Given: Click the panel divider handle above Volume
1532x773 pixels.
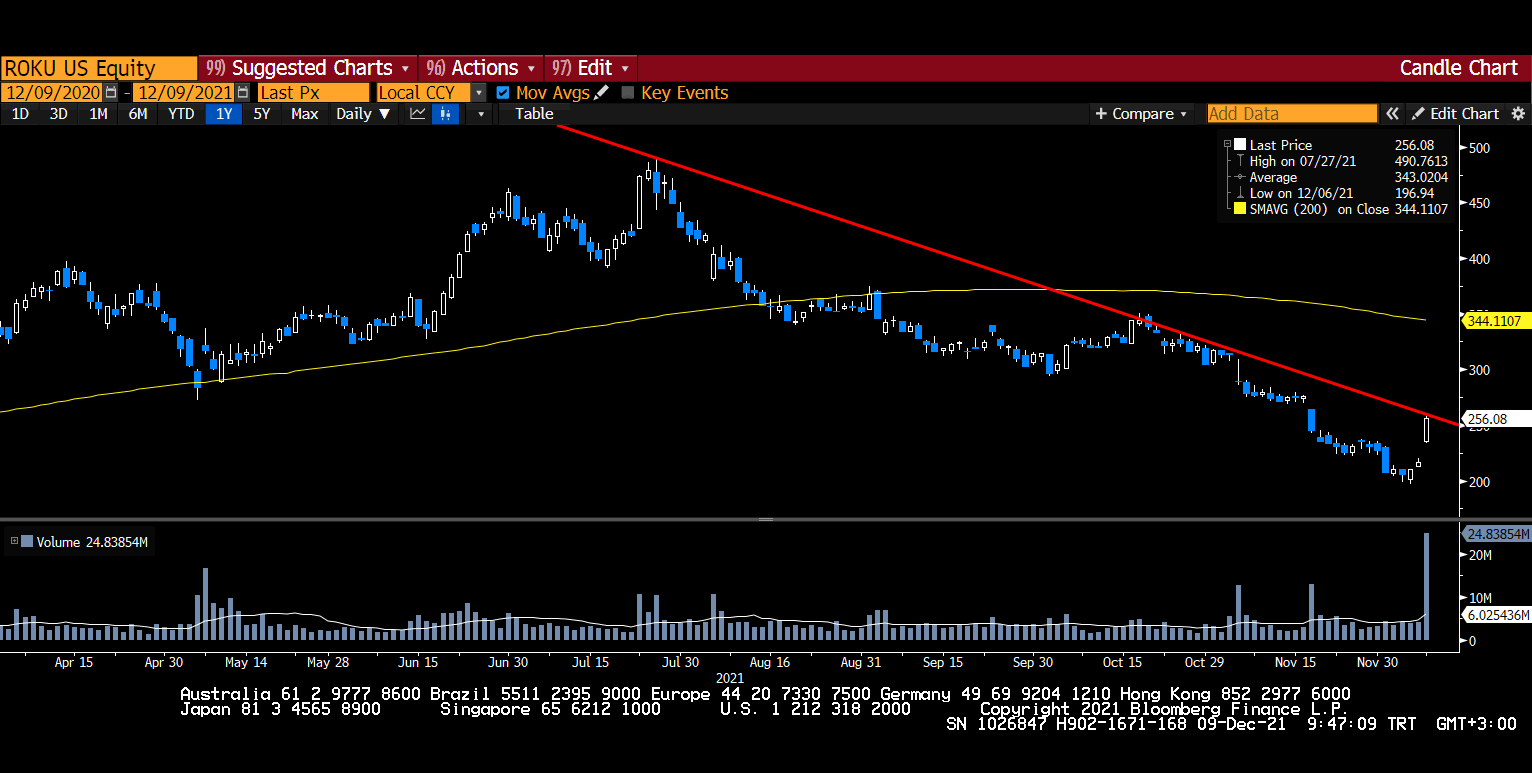Looking at the screenshot, I should coord(766,519).
